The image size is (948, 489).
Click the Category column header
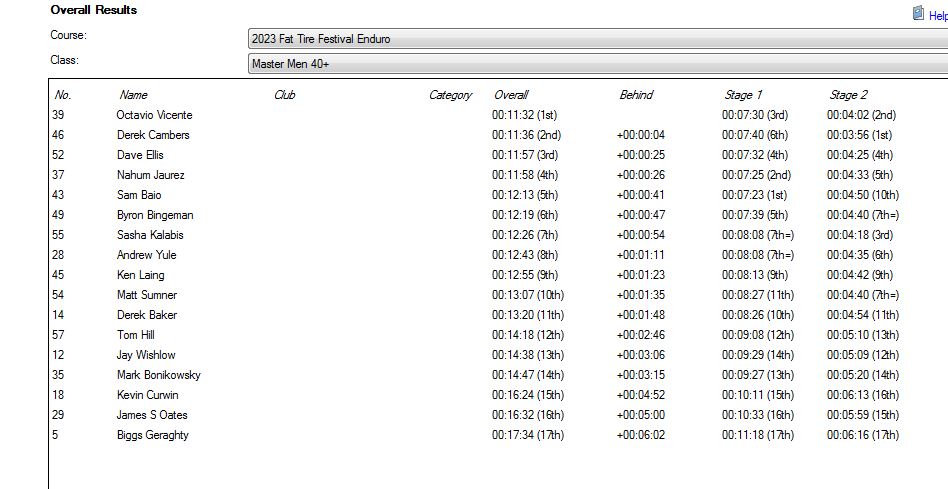[450, 95]
